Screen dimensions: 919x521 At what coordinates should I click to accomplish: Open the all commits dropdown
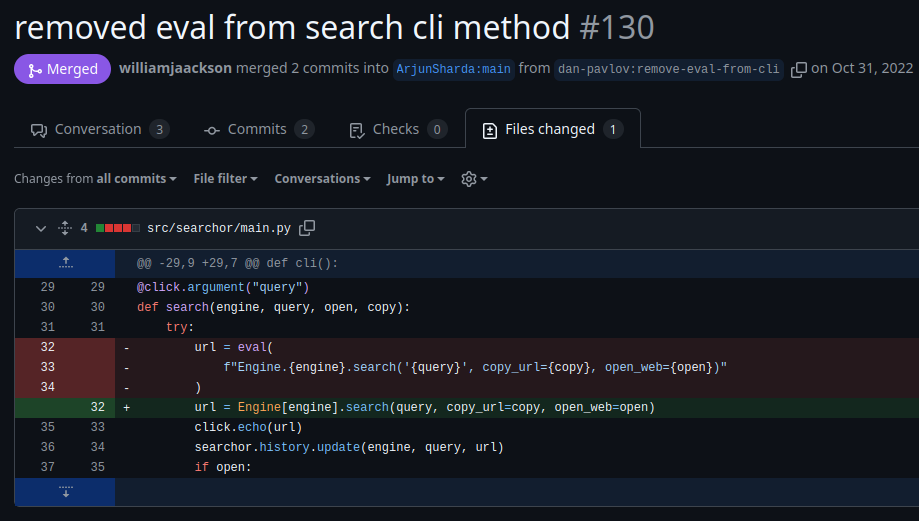click(x=136, y=179)
